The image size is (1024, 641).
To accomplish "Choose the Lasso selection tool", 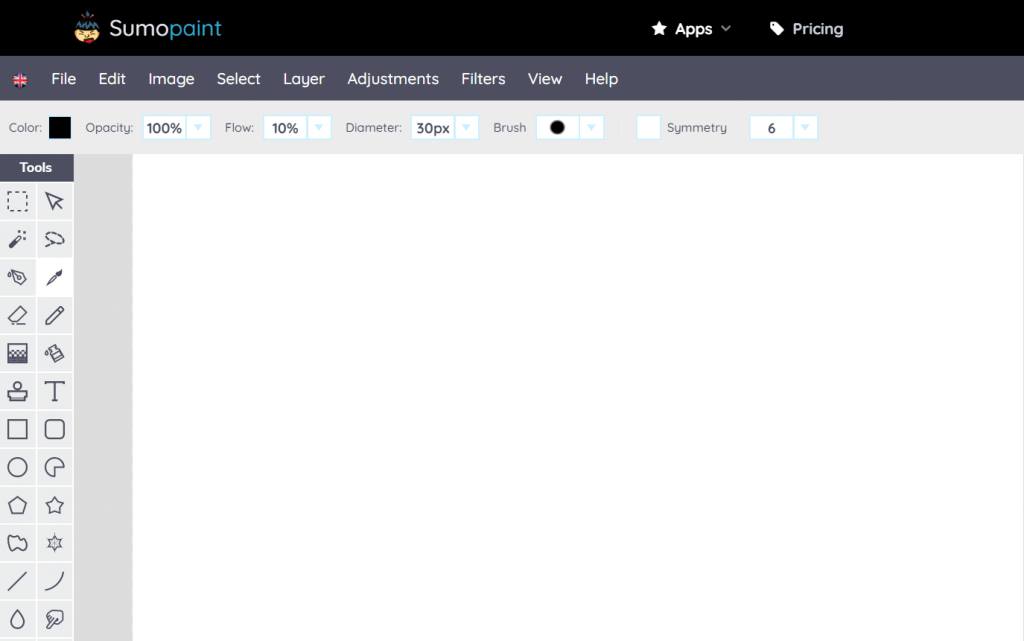I will click(x=55, y=240).
